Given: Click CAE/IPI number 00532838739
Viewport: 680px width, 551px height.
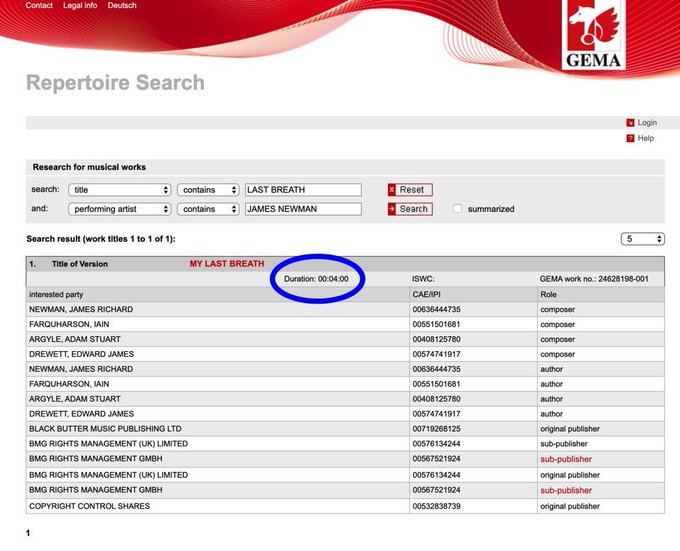Looking at the screenshot, I should 436,506.
